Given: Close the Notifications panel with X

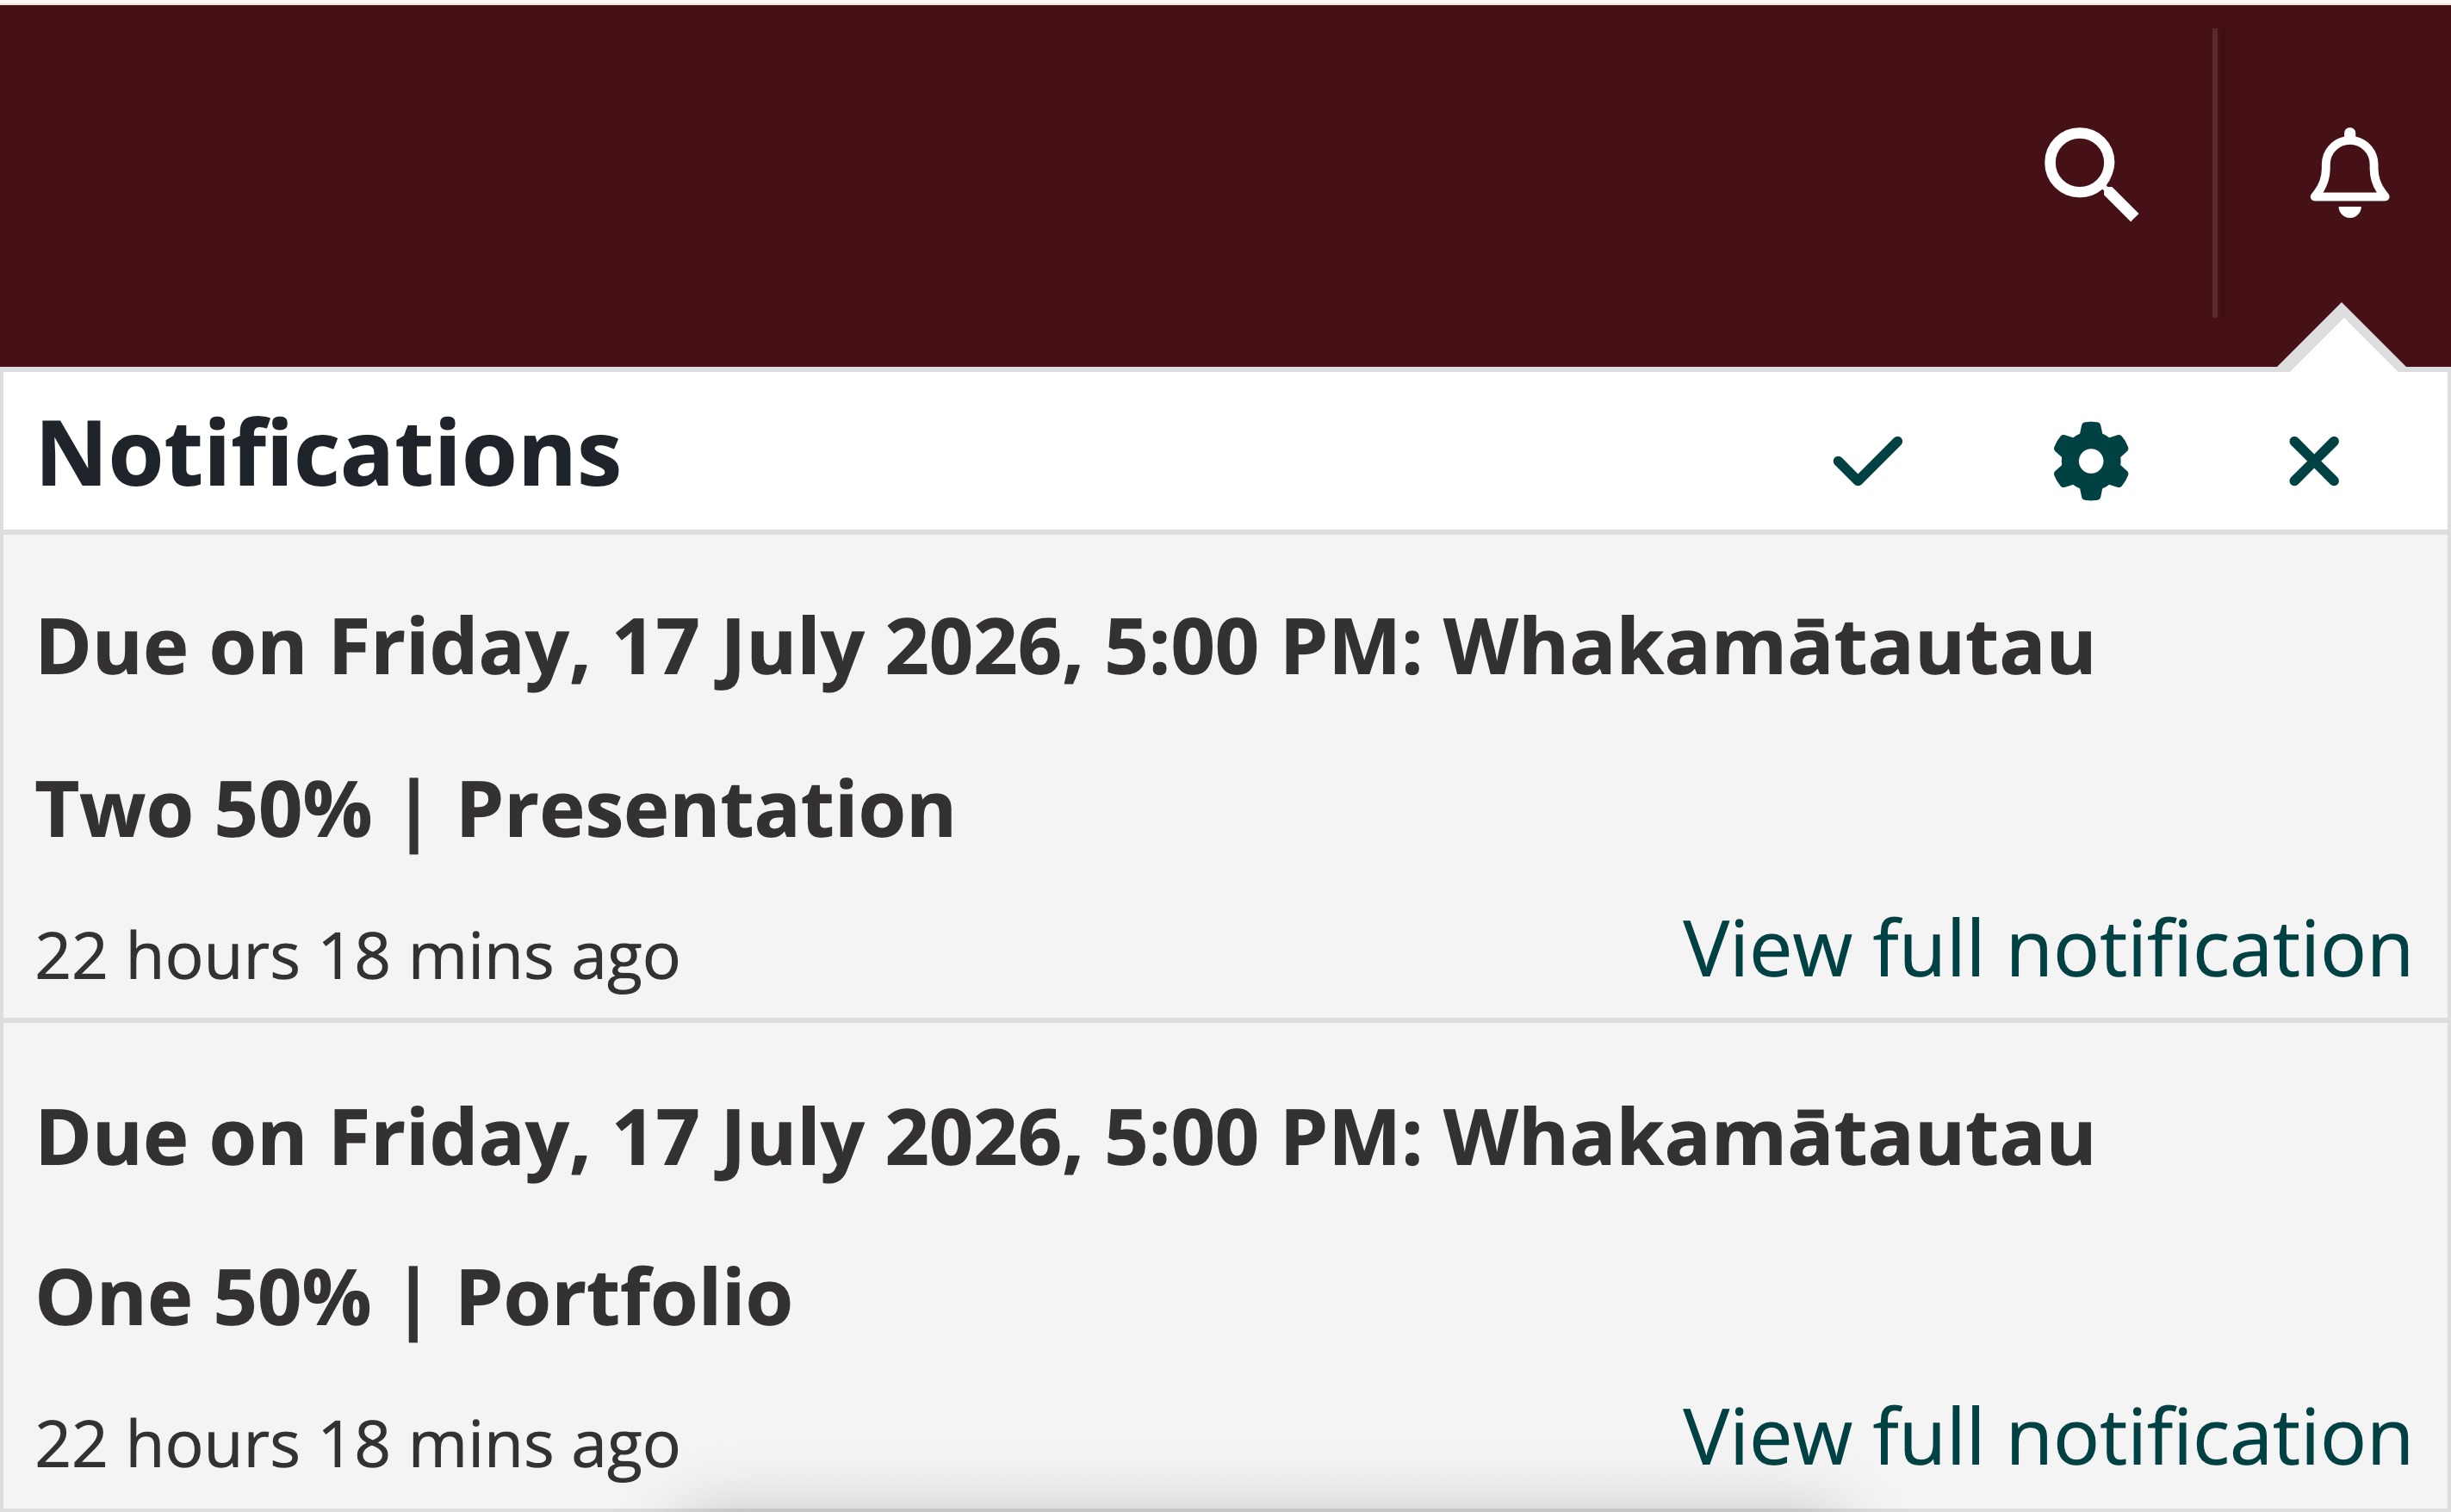Looking at the screenshot, I should tap(2314, 461).
